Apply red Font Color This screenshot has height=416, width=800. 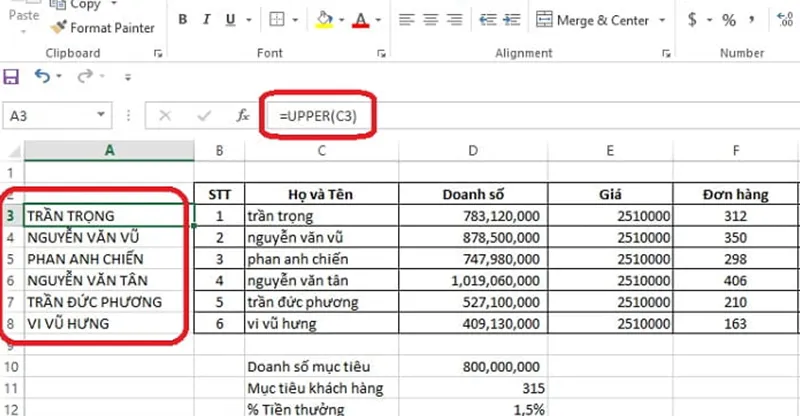(x=361, y=20)
